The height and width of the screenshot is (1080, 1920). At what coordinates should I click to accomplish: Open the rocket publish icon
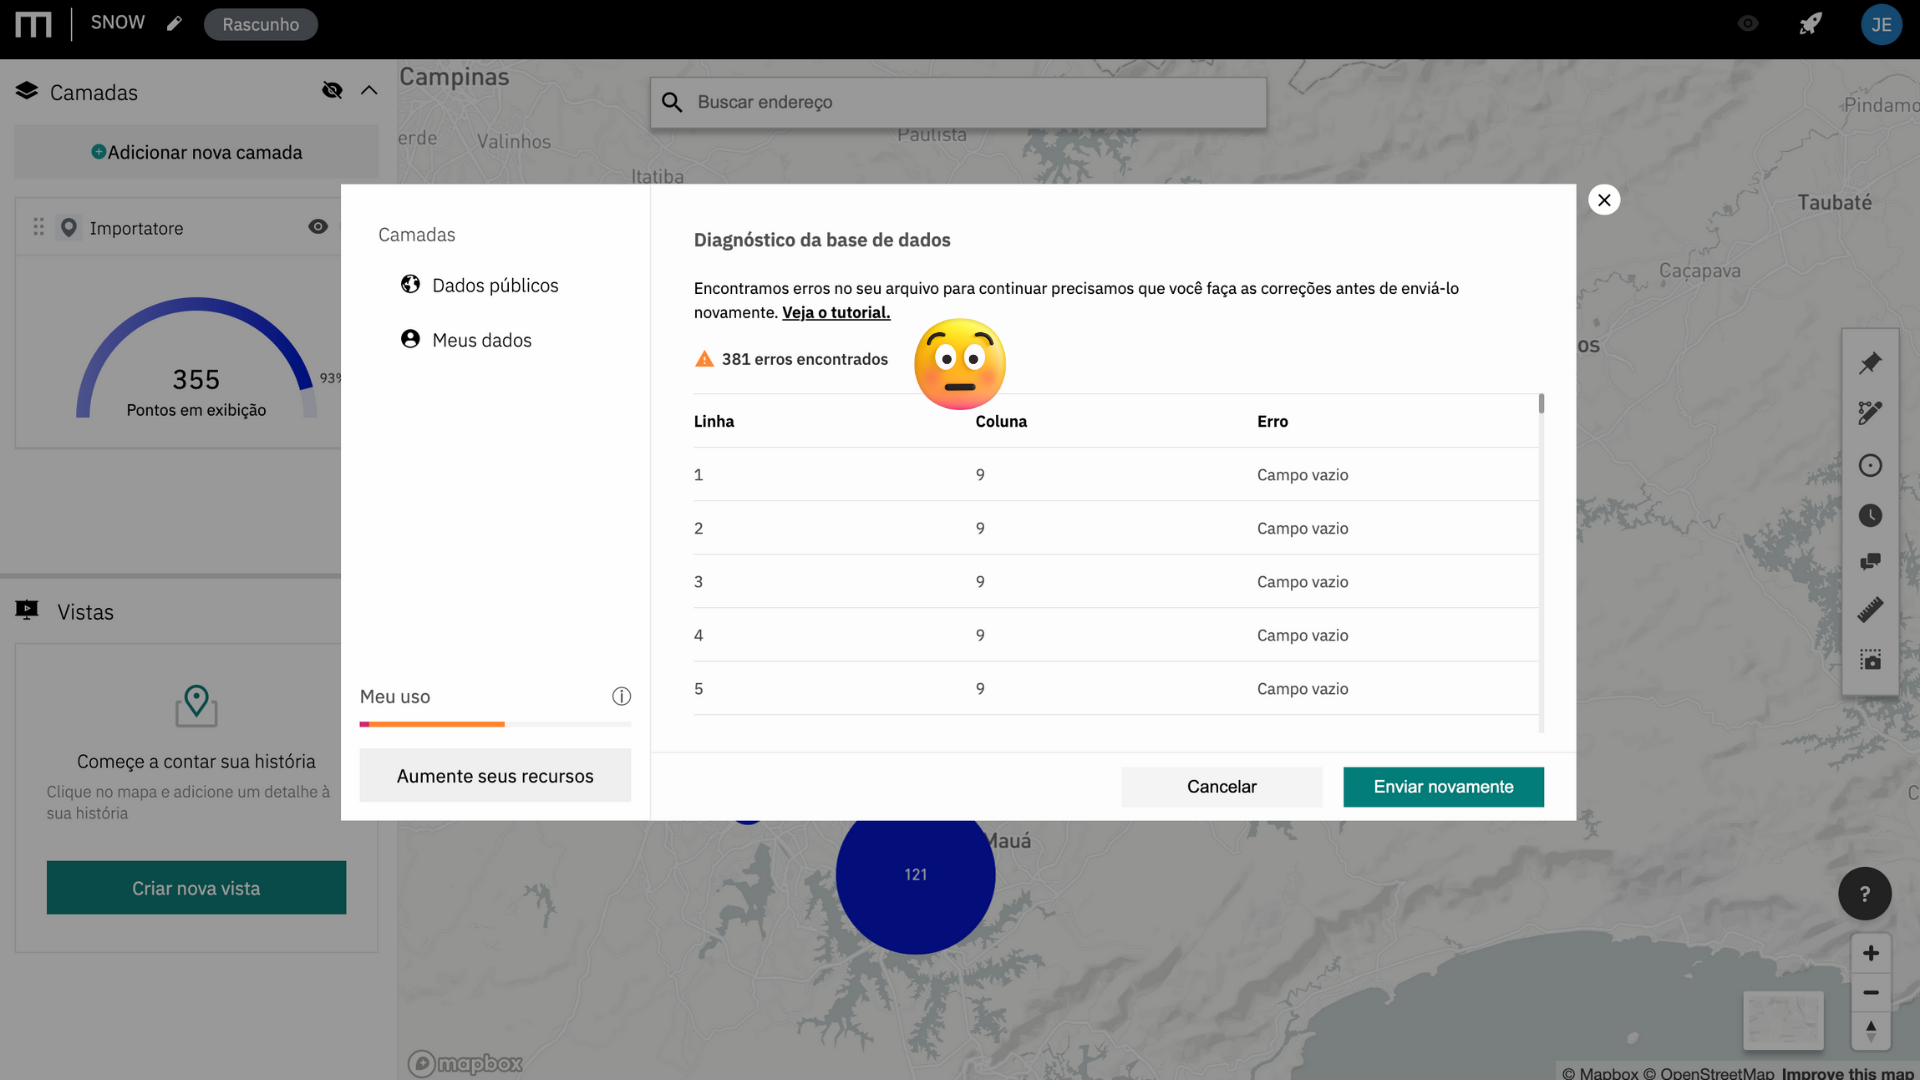1811,23
